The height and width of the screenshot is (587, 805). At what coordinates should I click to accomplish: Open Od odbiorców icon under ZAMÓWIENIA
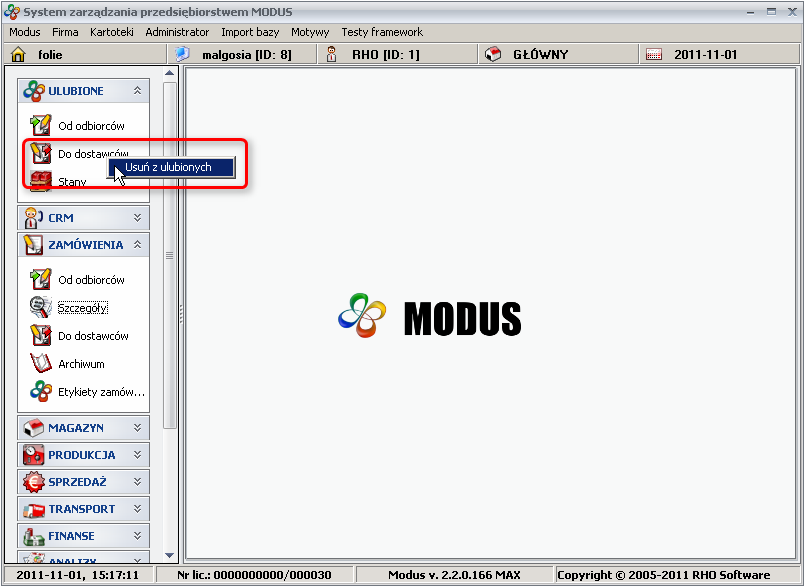[x=40, y=279]
